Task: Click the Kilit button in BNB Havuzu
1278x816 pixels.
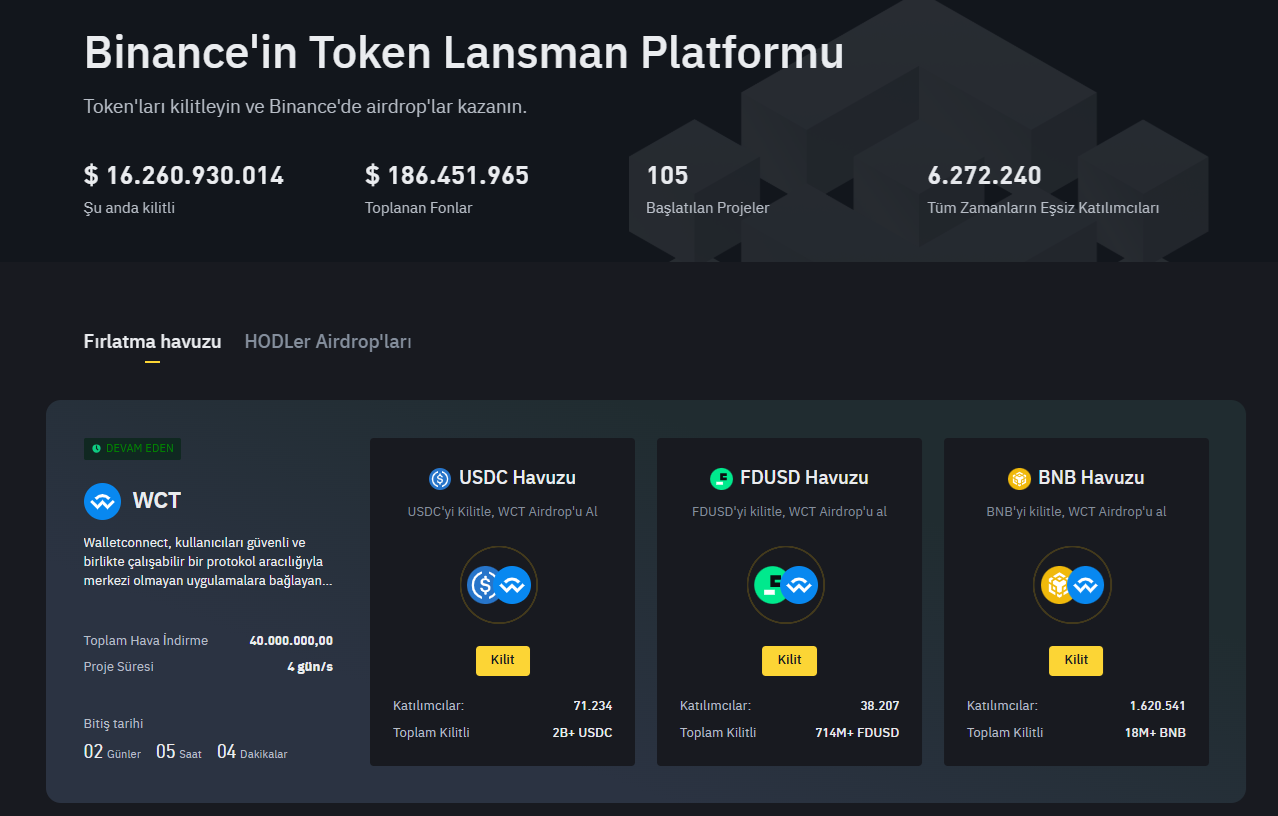Action: coord(1075,660)
